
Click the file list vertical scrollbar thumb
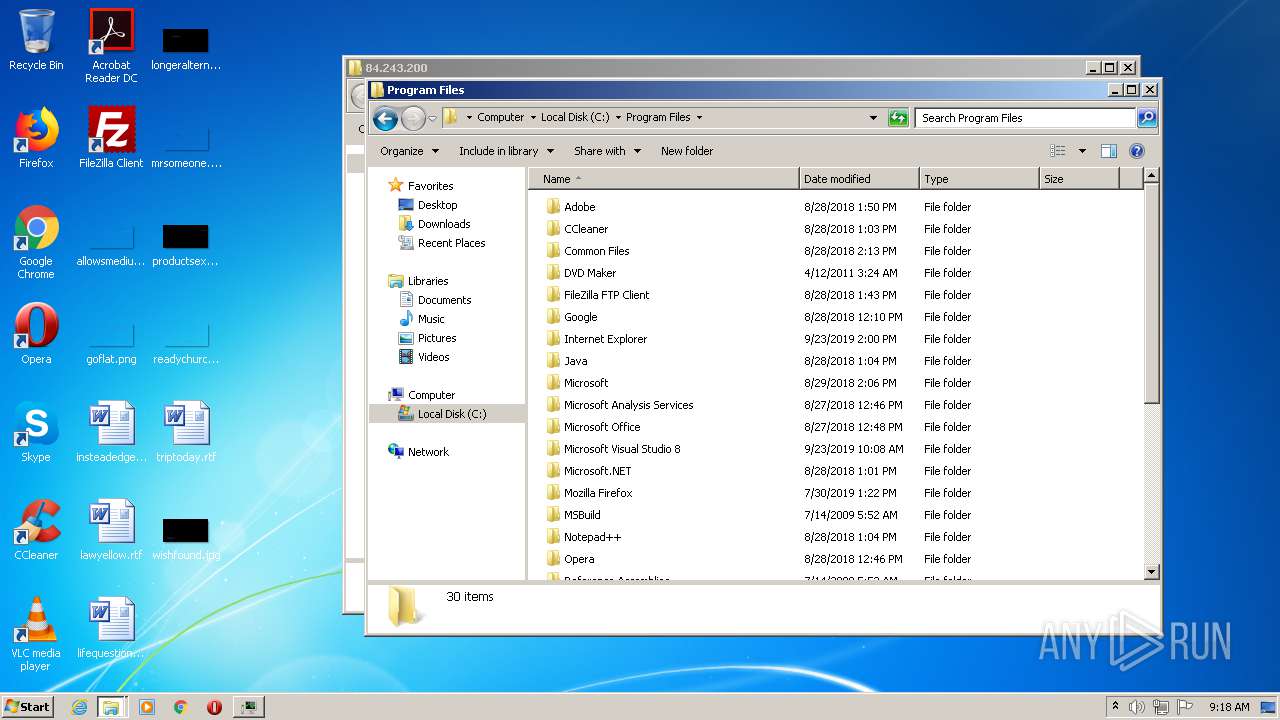[x=1151, y=294]
